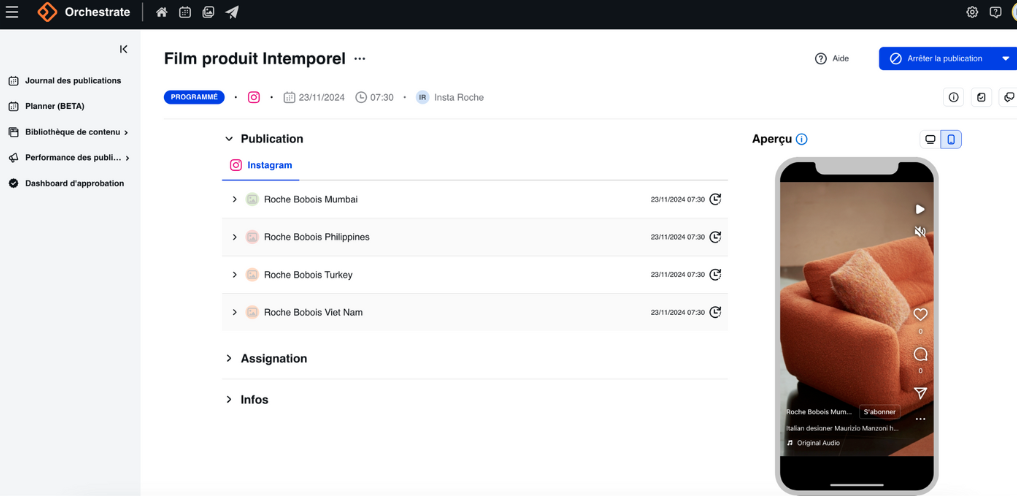Click the comment bubble in preview

[920, 354]
